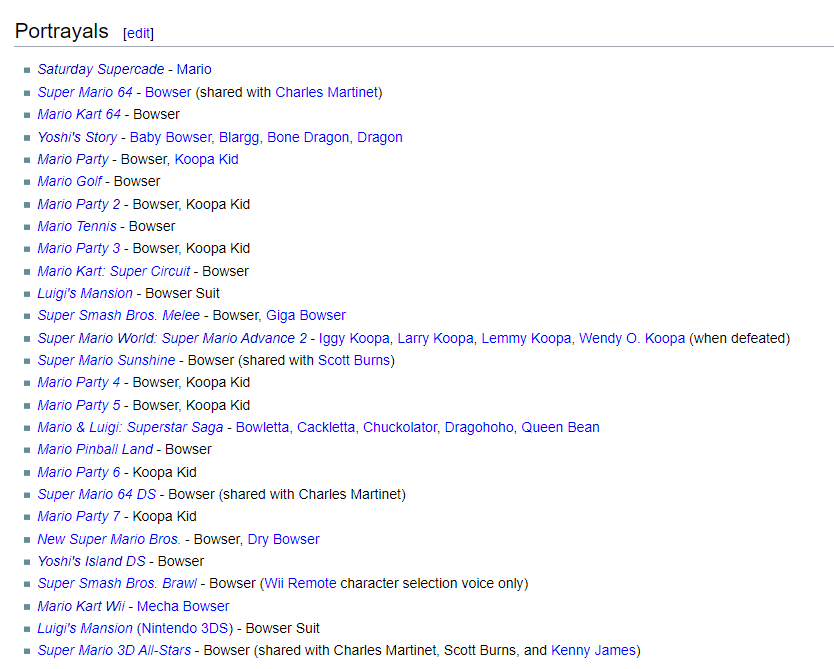Open Super Mario World: Super Mario Advance 2 link
The height and width of the screenshot is (669, 834).
tap(172, 338)
